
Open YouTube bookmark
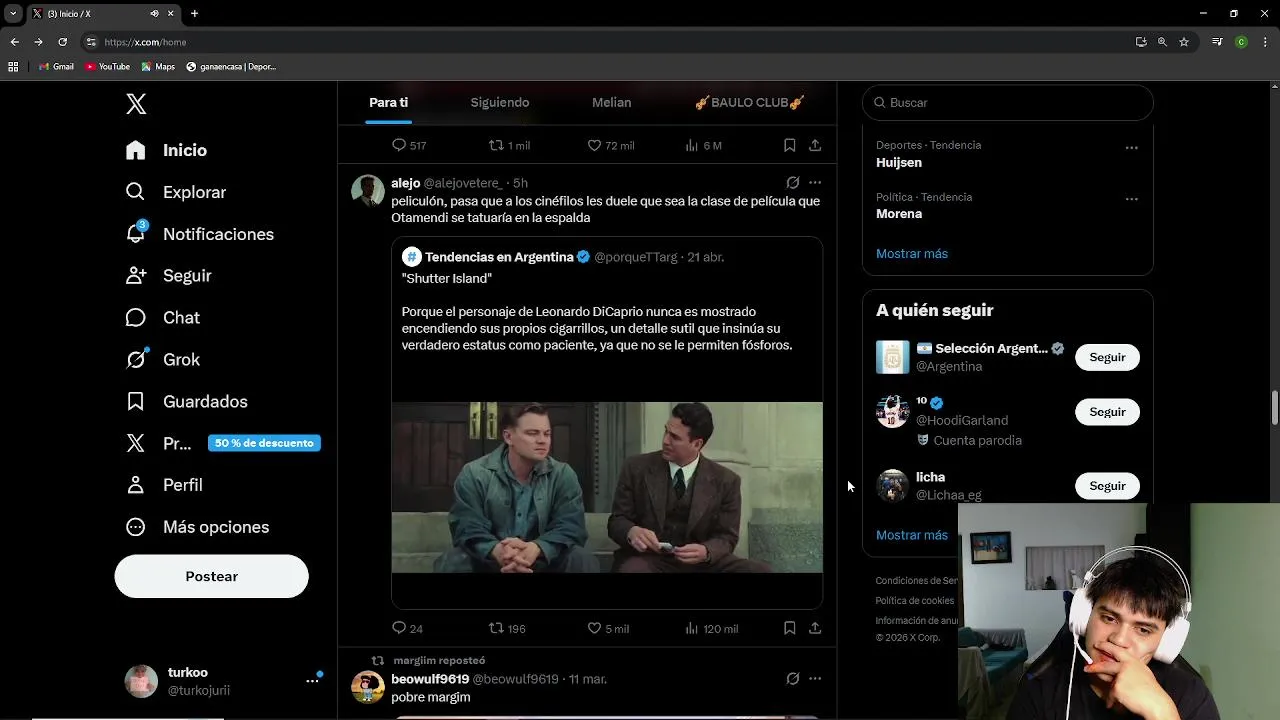point(108,67)
